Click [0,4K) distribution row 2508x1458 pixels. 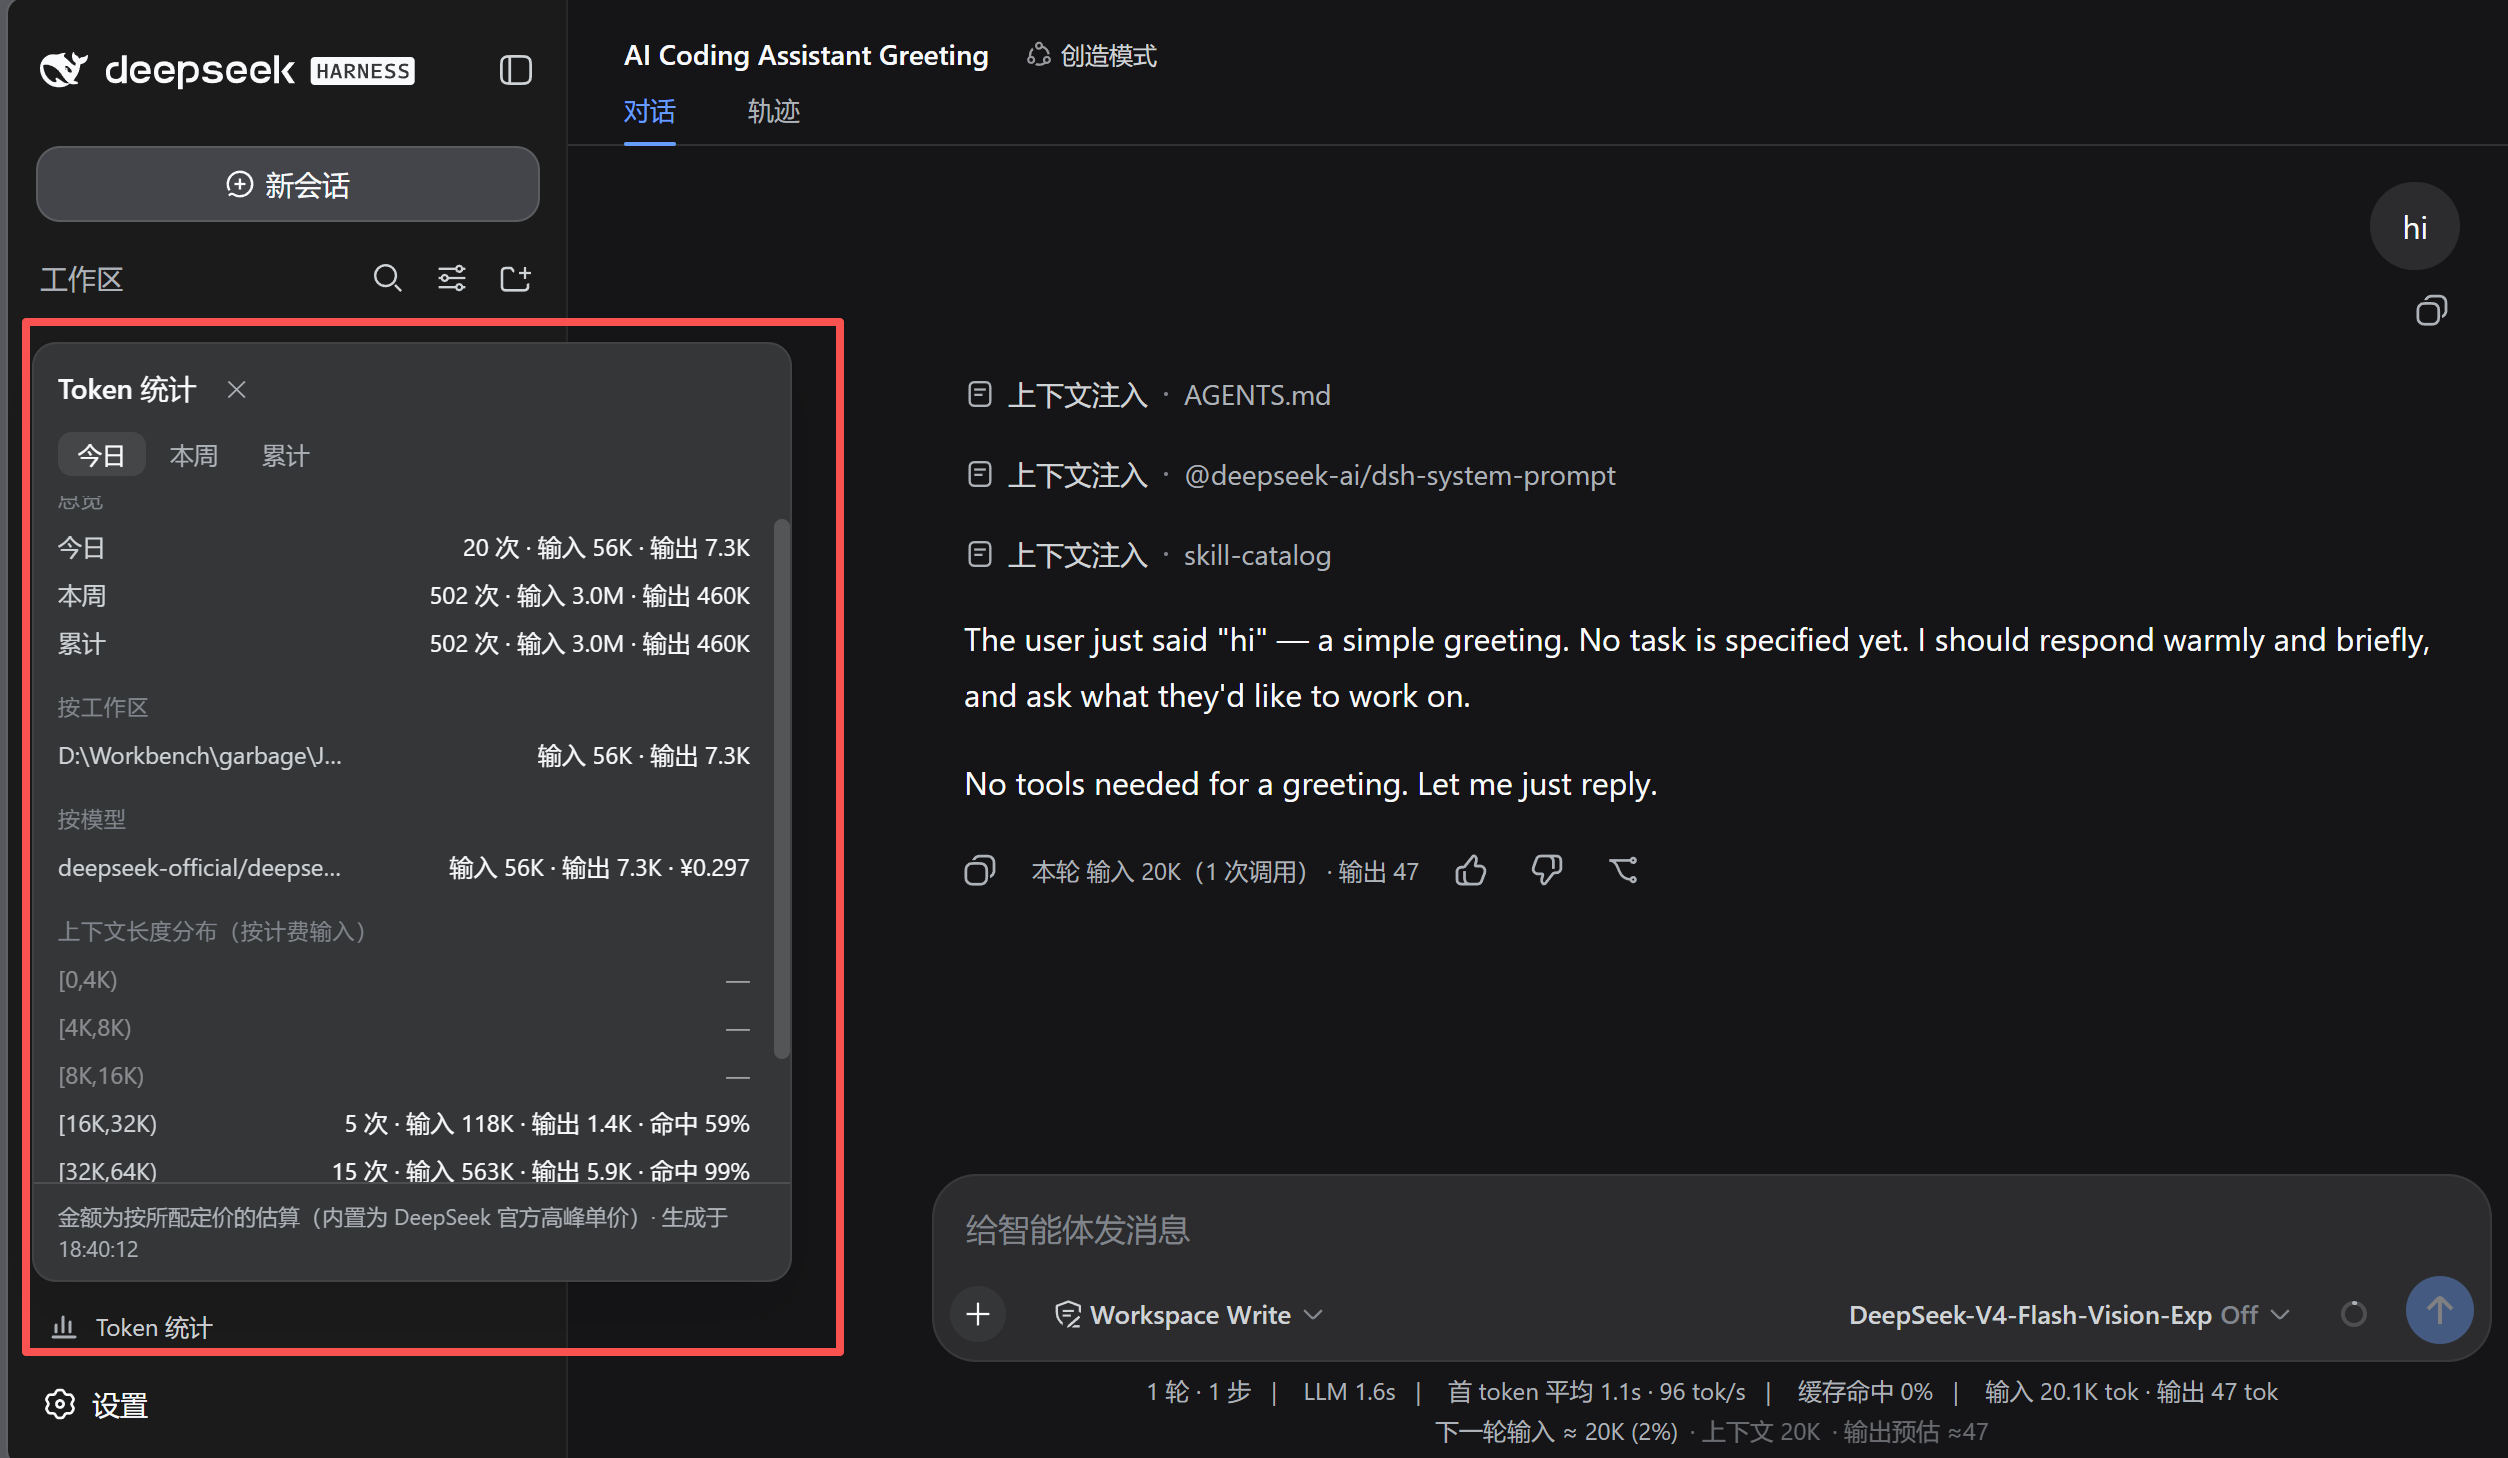404,980
